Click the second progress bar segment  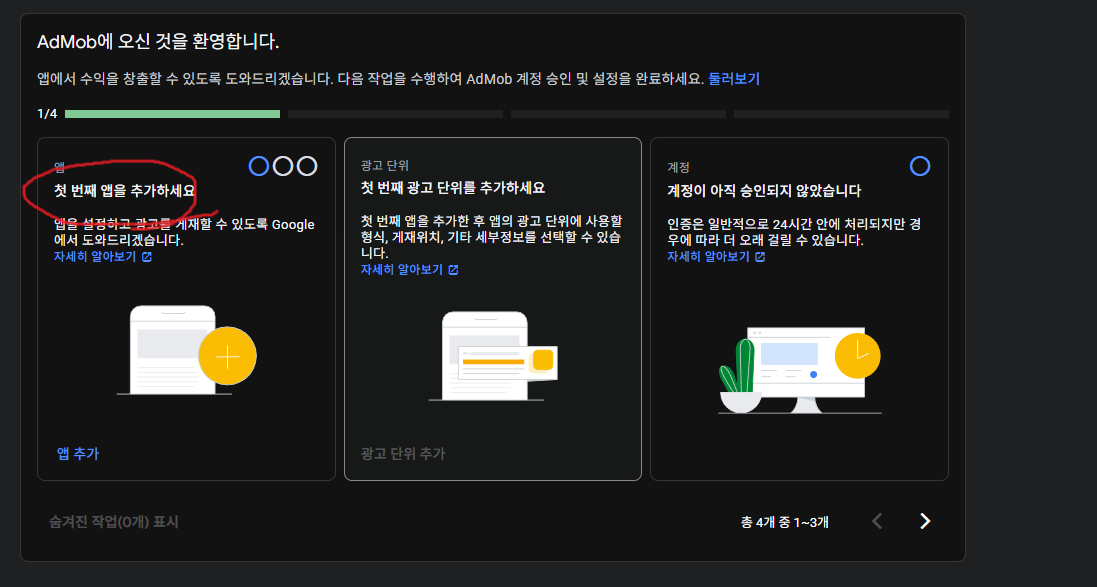[395, 114]
